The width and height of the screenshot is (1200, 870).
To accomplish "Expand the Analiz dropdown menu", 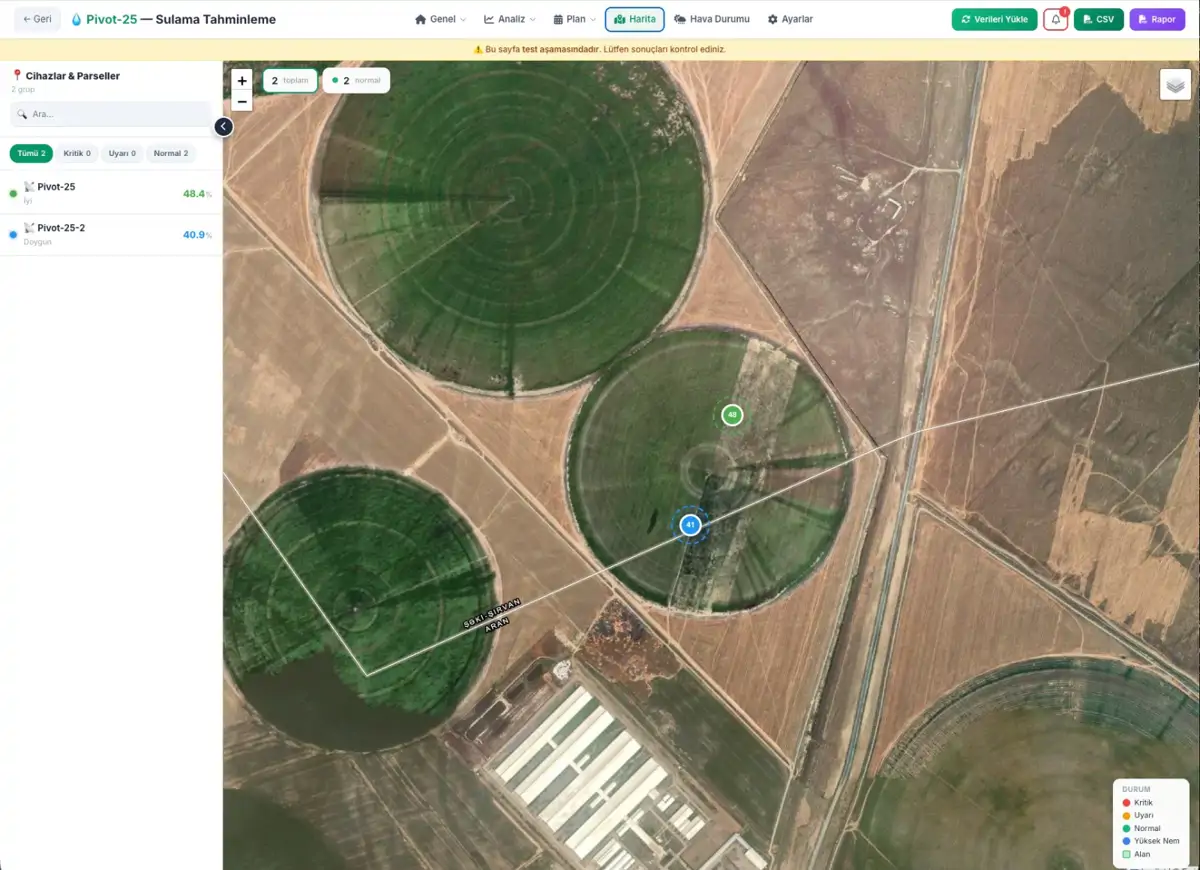I will point(509,19).
